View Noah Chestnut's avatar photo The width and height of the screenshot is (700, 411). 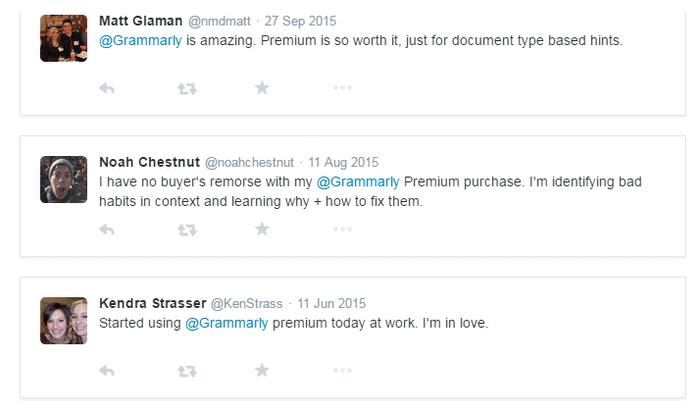[63, 179]
